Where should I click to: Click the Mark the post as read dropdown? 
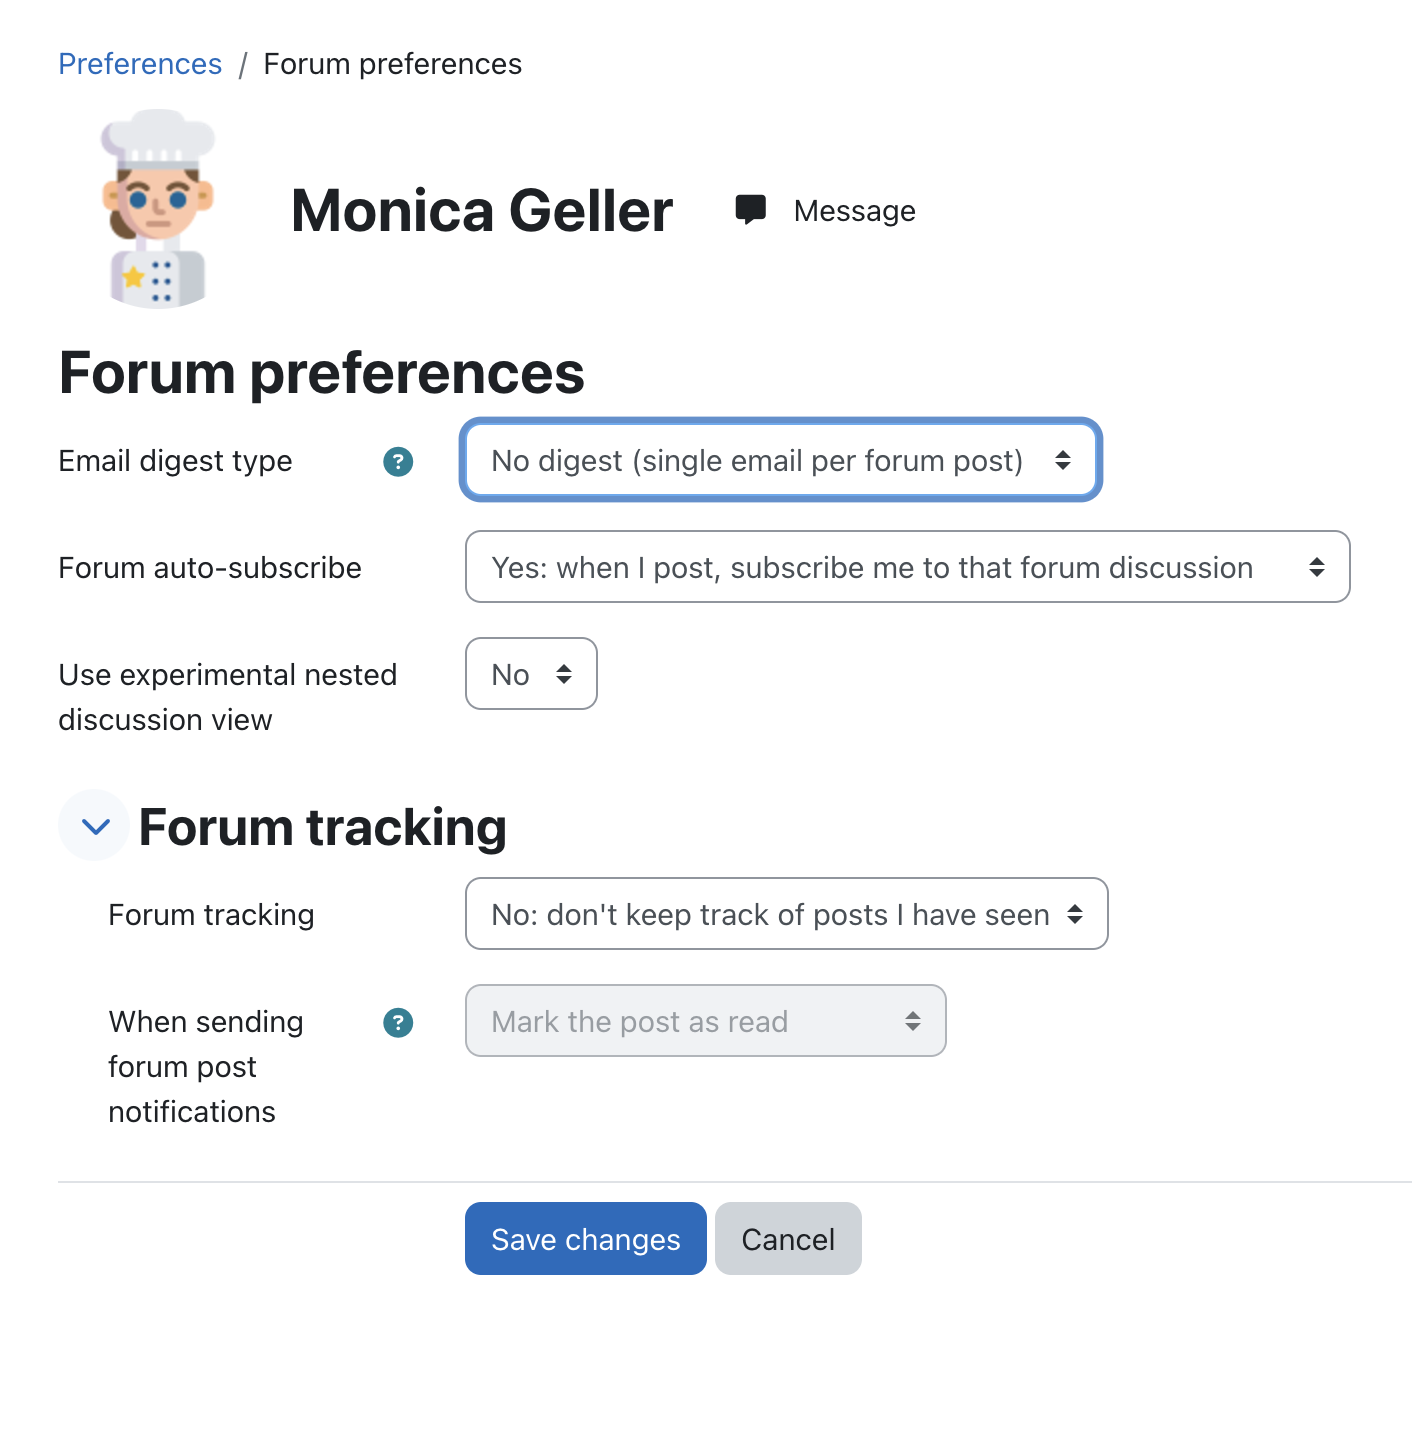pyautogui.click(x=705, y=1021)
